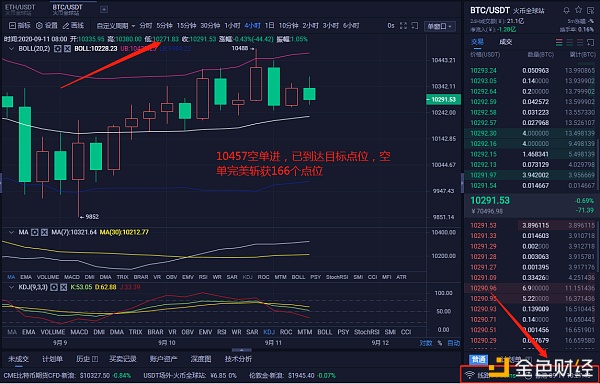Remove the MA sub-chart indicator

[44, 232]
